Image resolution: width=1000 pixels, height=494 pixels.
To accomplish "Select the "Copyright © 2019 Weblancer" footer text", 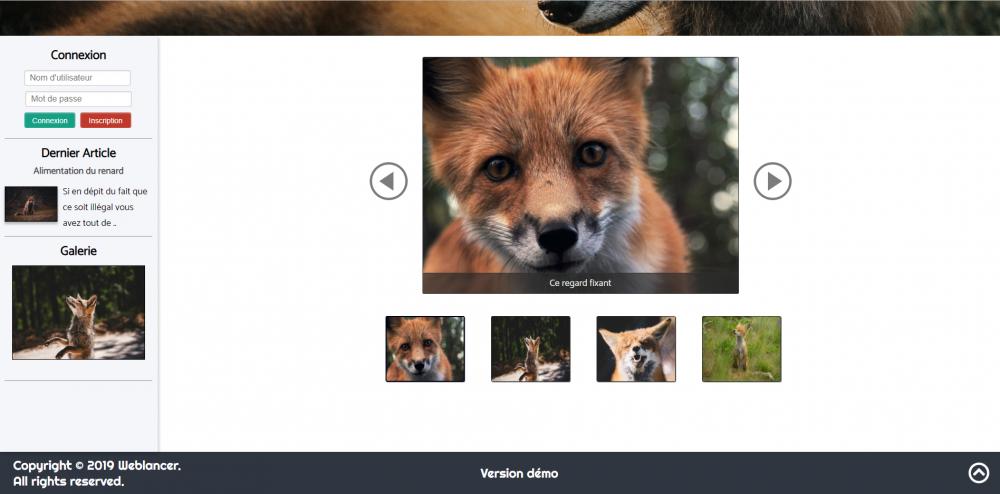I will (x=97, y=465).
